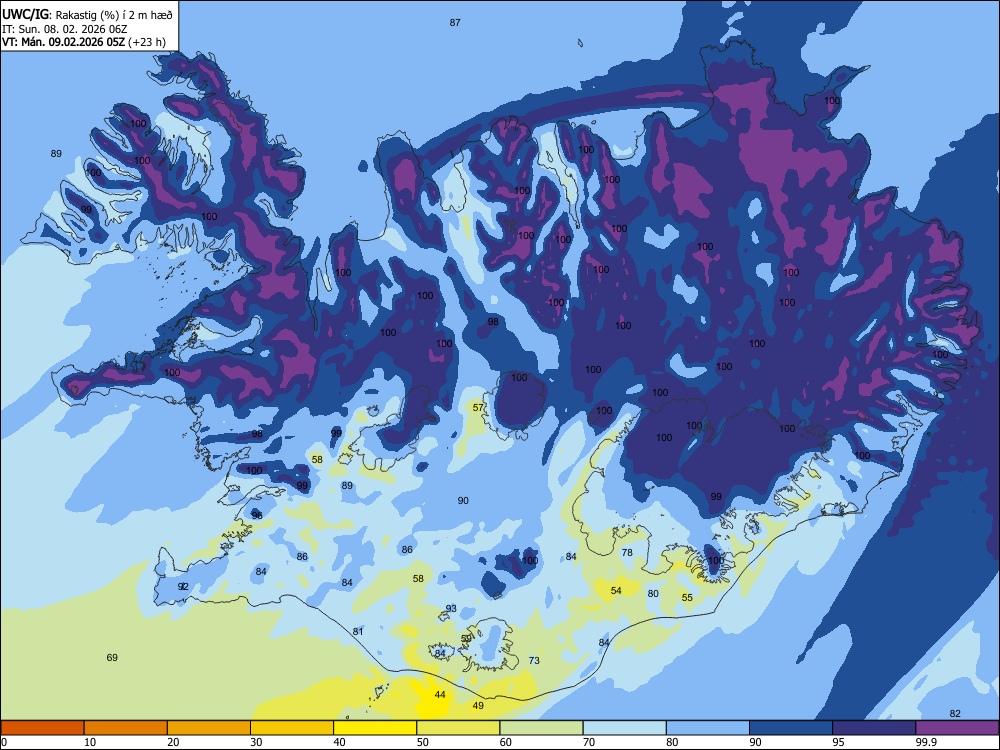Select the legend label 70
The image size is (1000, 750).
589,742
